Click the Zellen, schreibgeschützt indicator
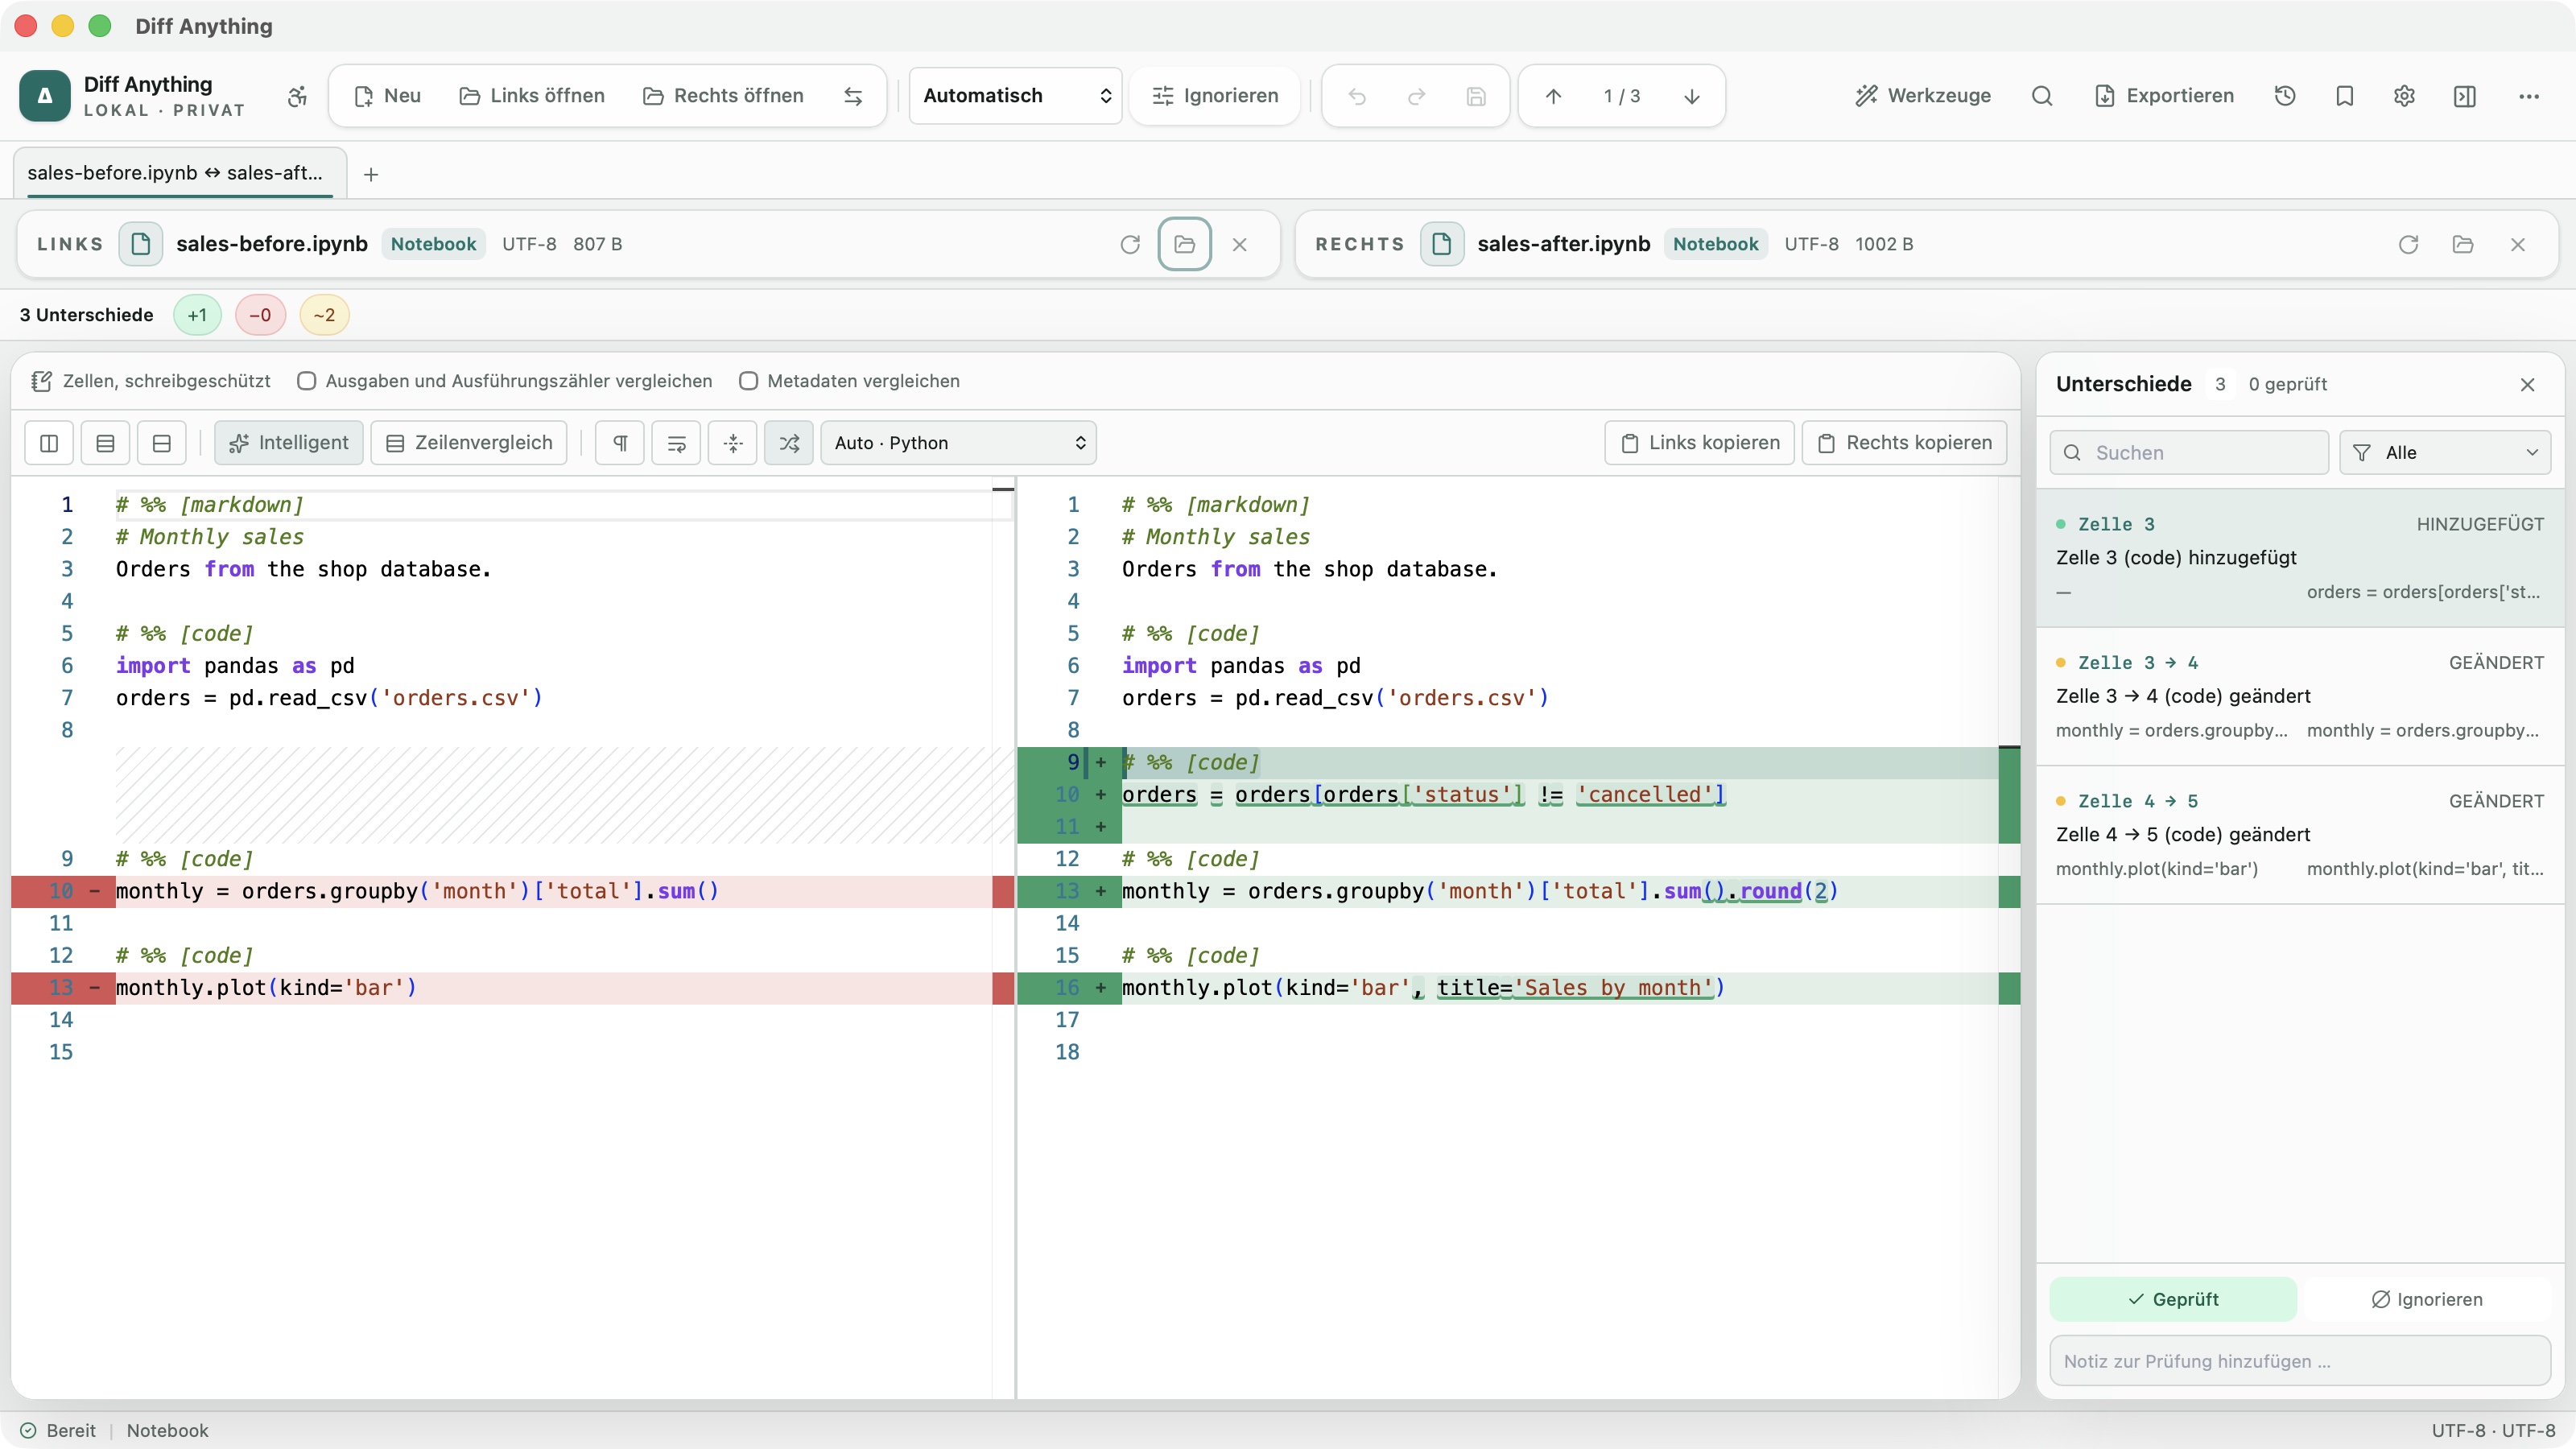The height and width of the screenshot is (1449, 2576). pos(151,381)
